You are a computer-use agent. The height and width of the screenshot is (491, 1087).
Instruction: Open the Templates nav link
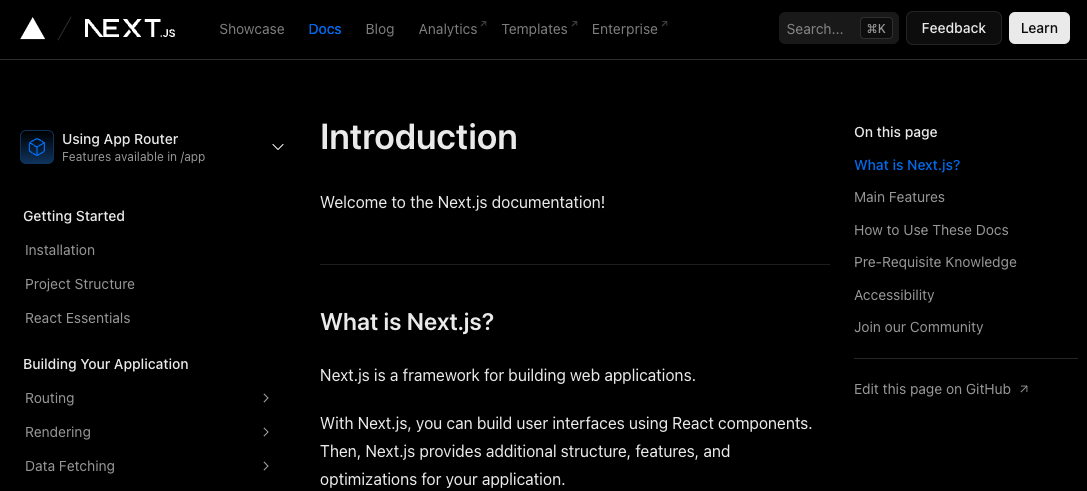coord(534,29)
